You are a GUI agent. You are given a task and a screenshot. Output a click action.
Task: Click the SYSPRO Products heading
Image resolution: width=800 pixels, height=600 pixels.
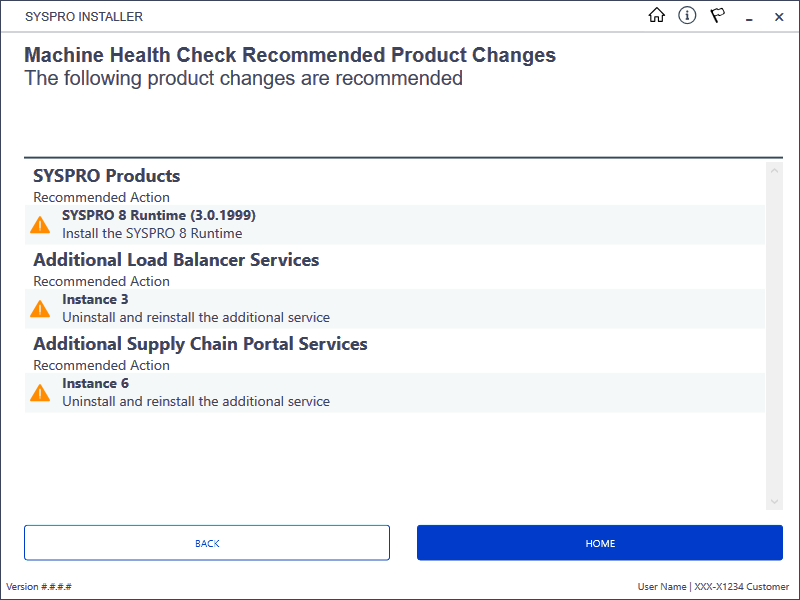(x=107, y=176)
